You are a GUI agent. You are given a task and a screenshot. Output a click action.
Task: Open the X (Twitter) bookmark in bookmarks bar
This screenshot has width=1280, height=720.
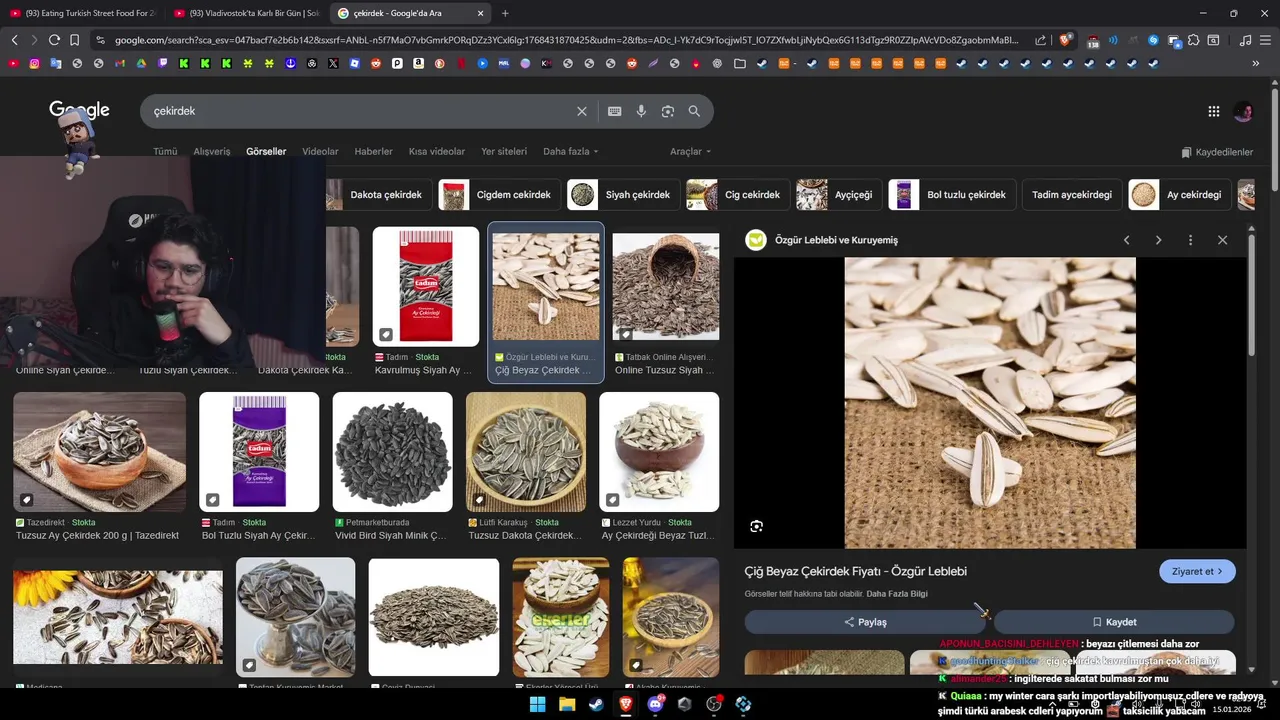[x=333, y=63]
